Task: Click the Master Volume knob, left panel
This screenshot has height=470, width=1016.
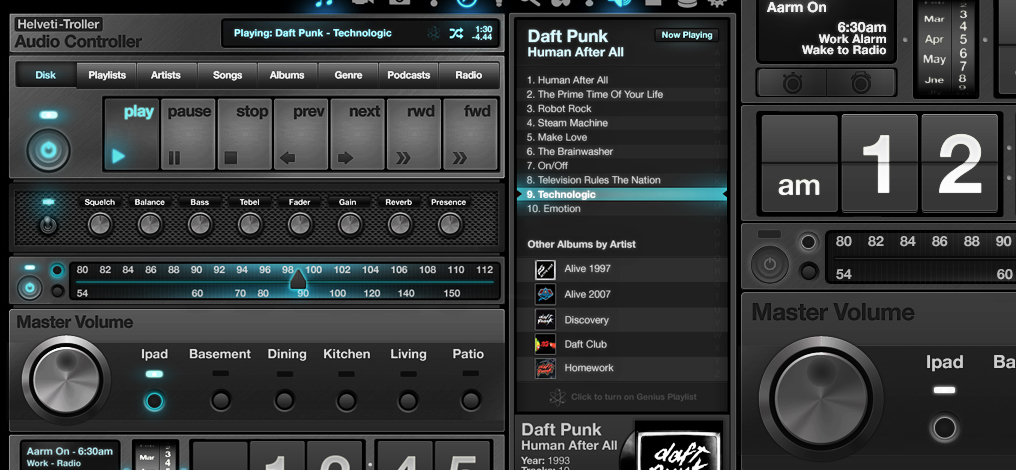Action: coord(66,380)
